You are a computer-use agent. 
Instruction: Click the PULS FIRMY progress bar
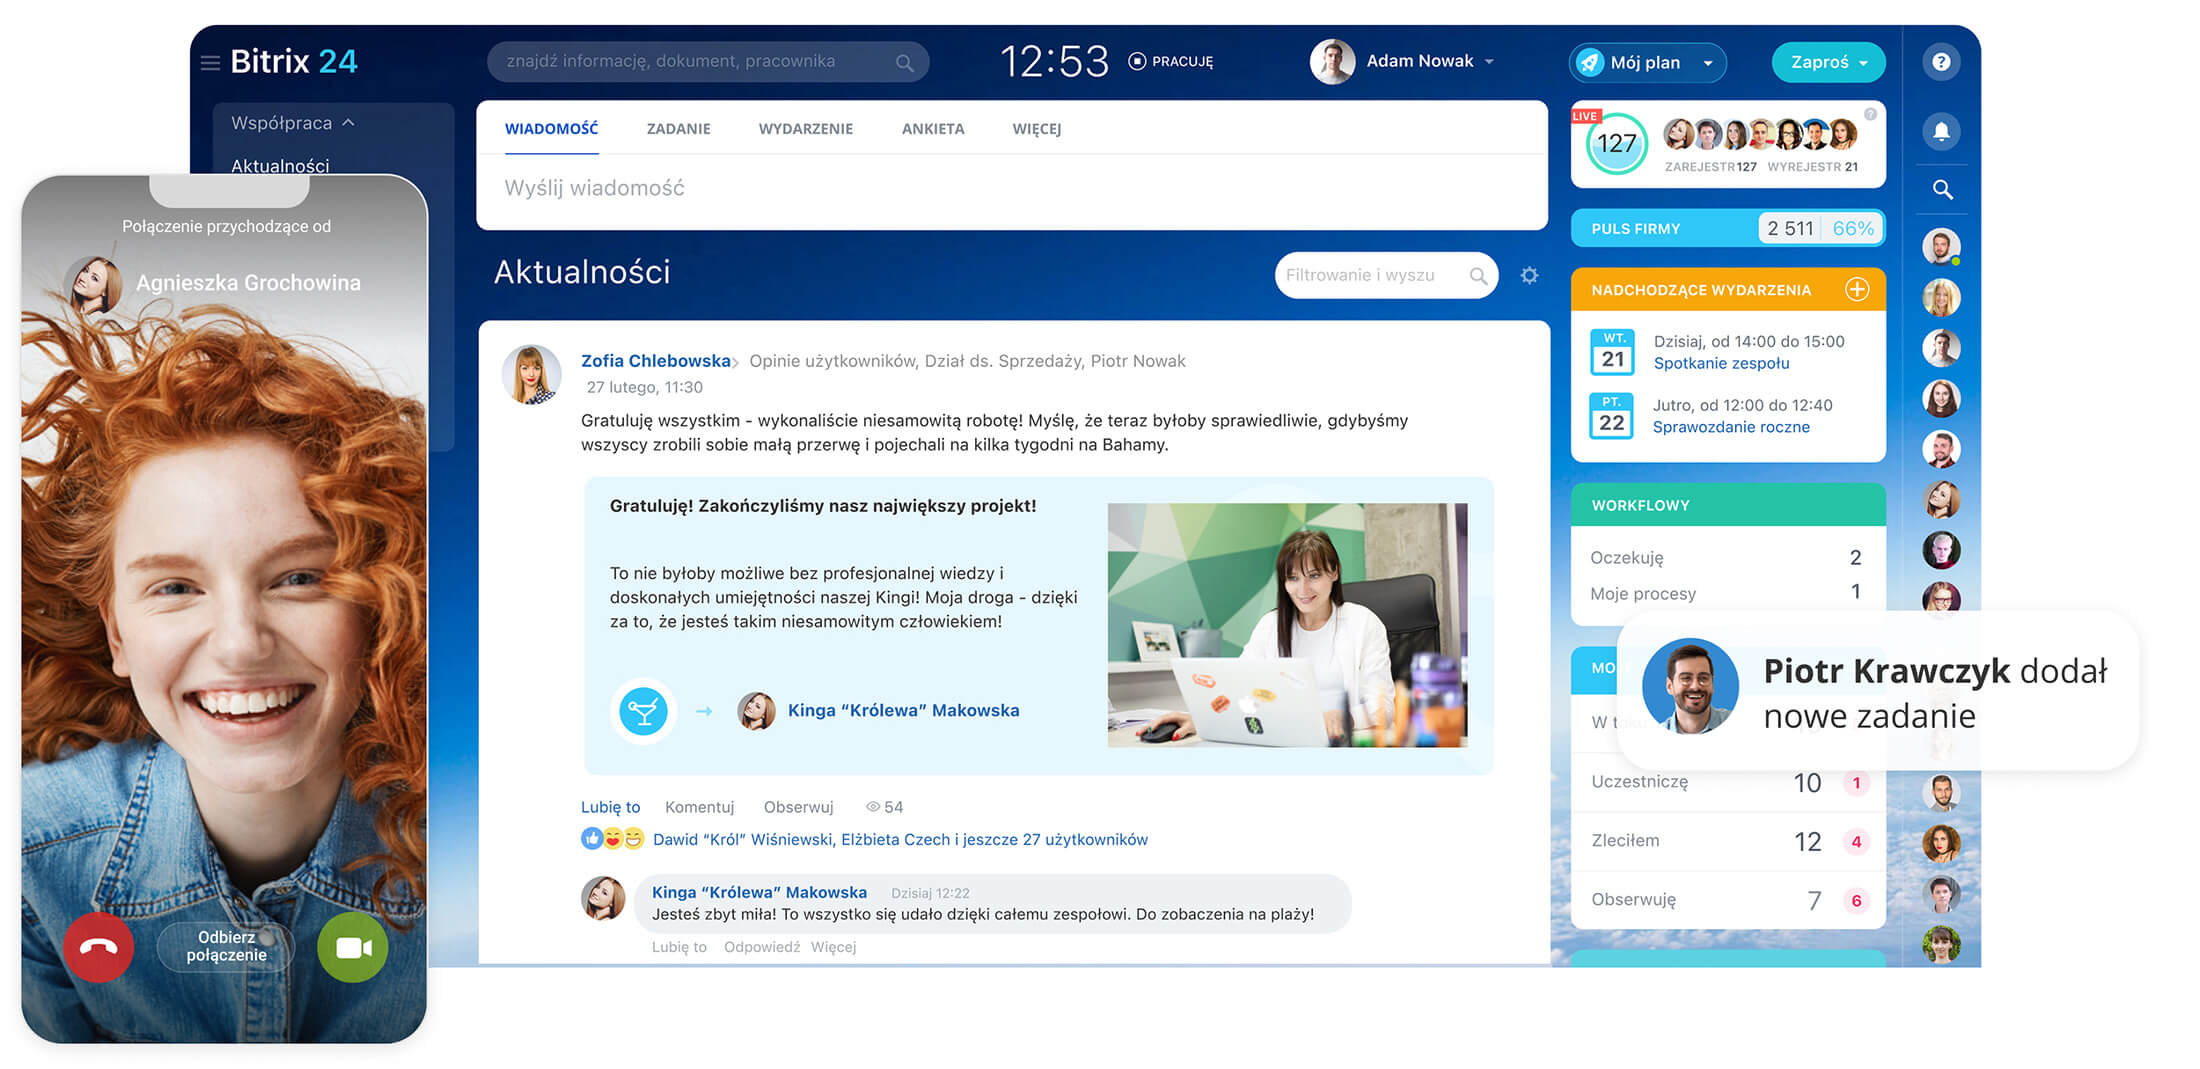click(1727, 228)
